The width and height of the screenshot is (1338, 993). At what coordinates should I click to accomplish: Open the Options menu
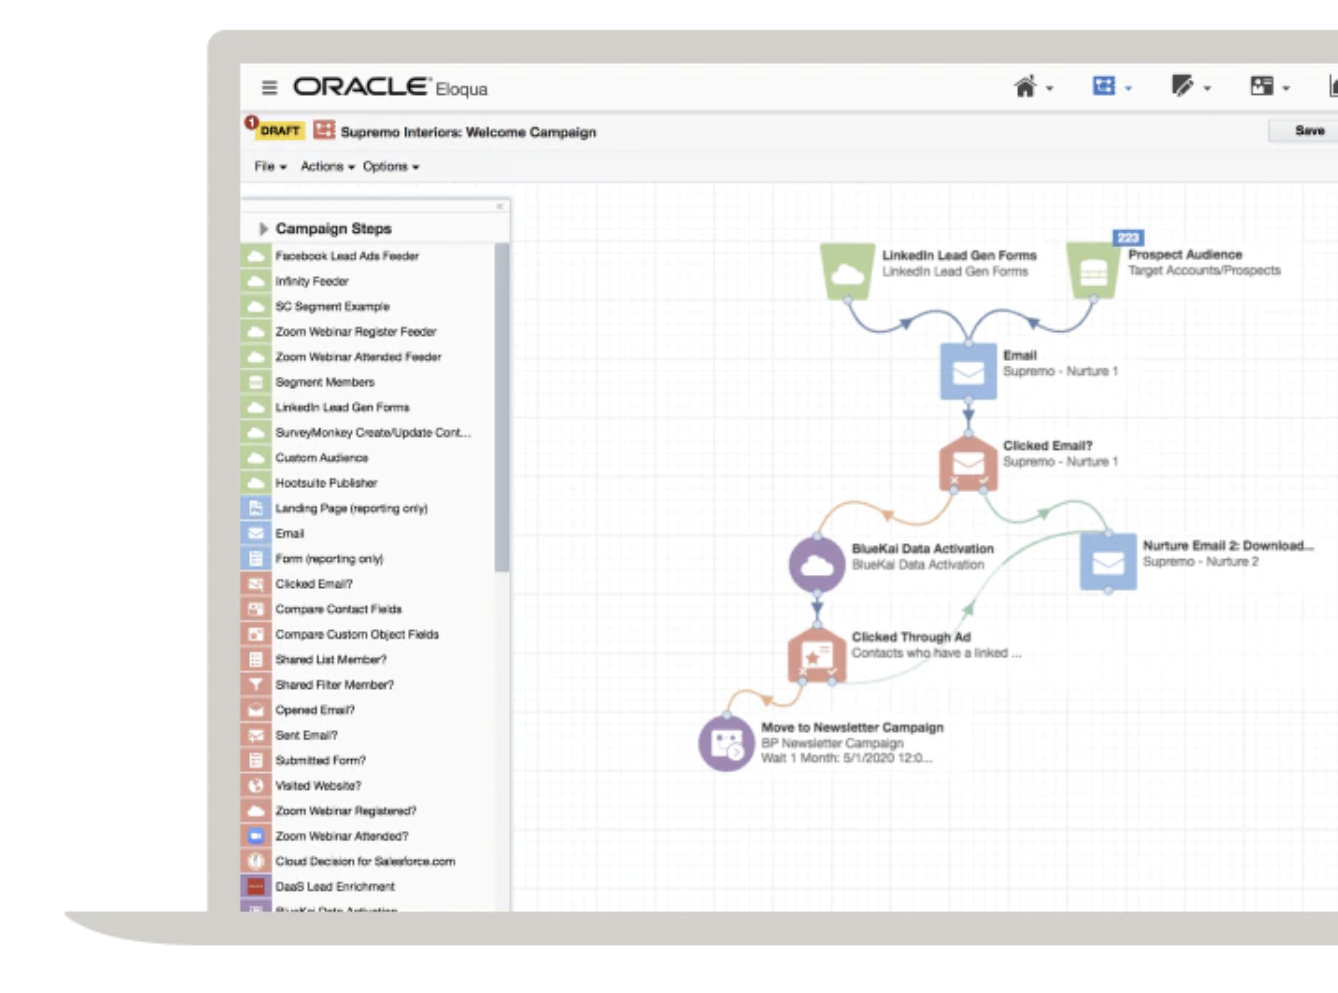pos(391,166)
